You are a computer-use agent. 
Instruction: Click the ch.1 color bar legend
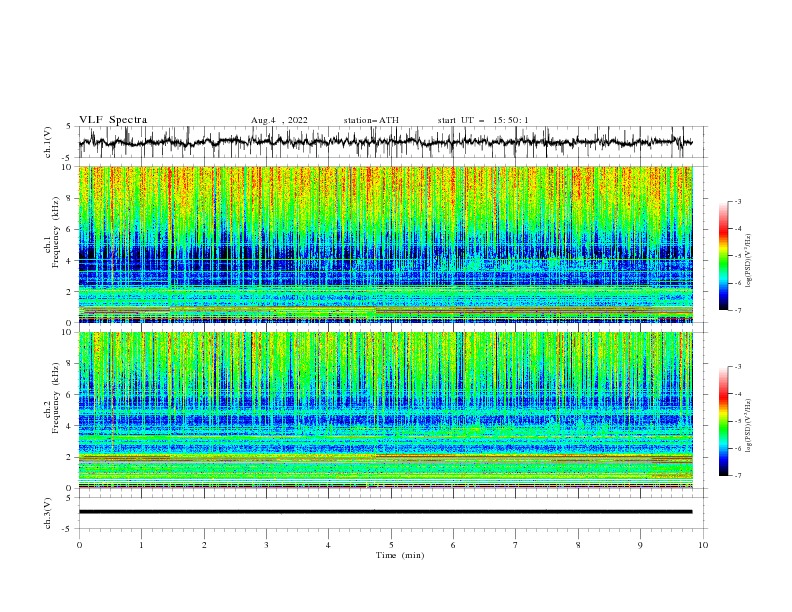click(x=724, y=256)
